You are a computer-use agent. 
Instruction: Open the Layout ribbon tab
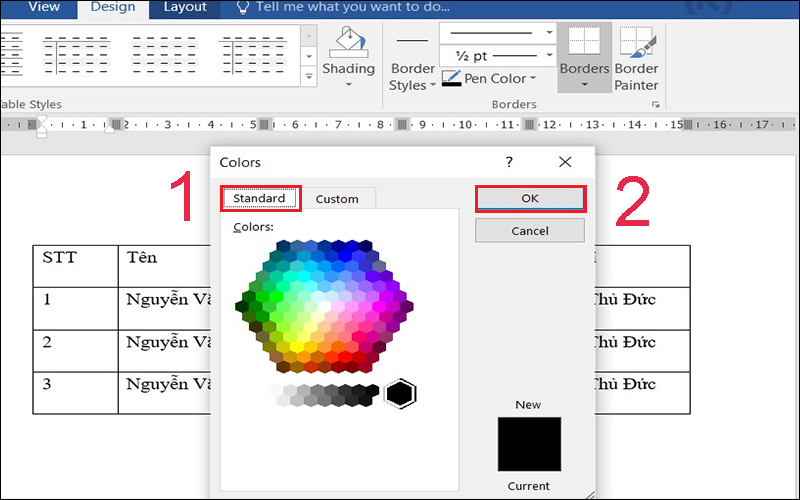pyautogui.click(x=185, y=8)
